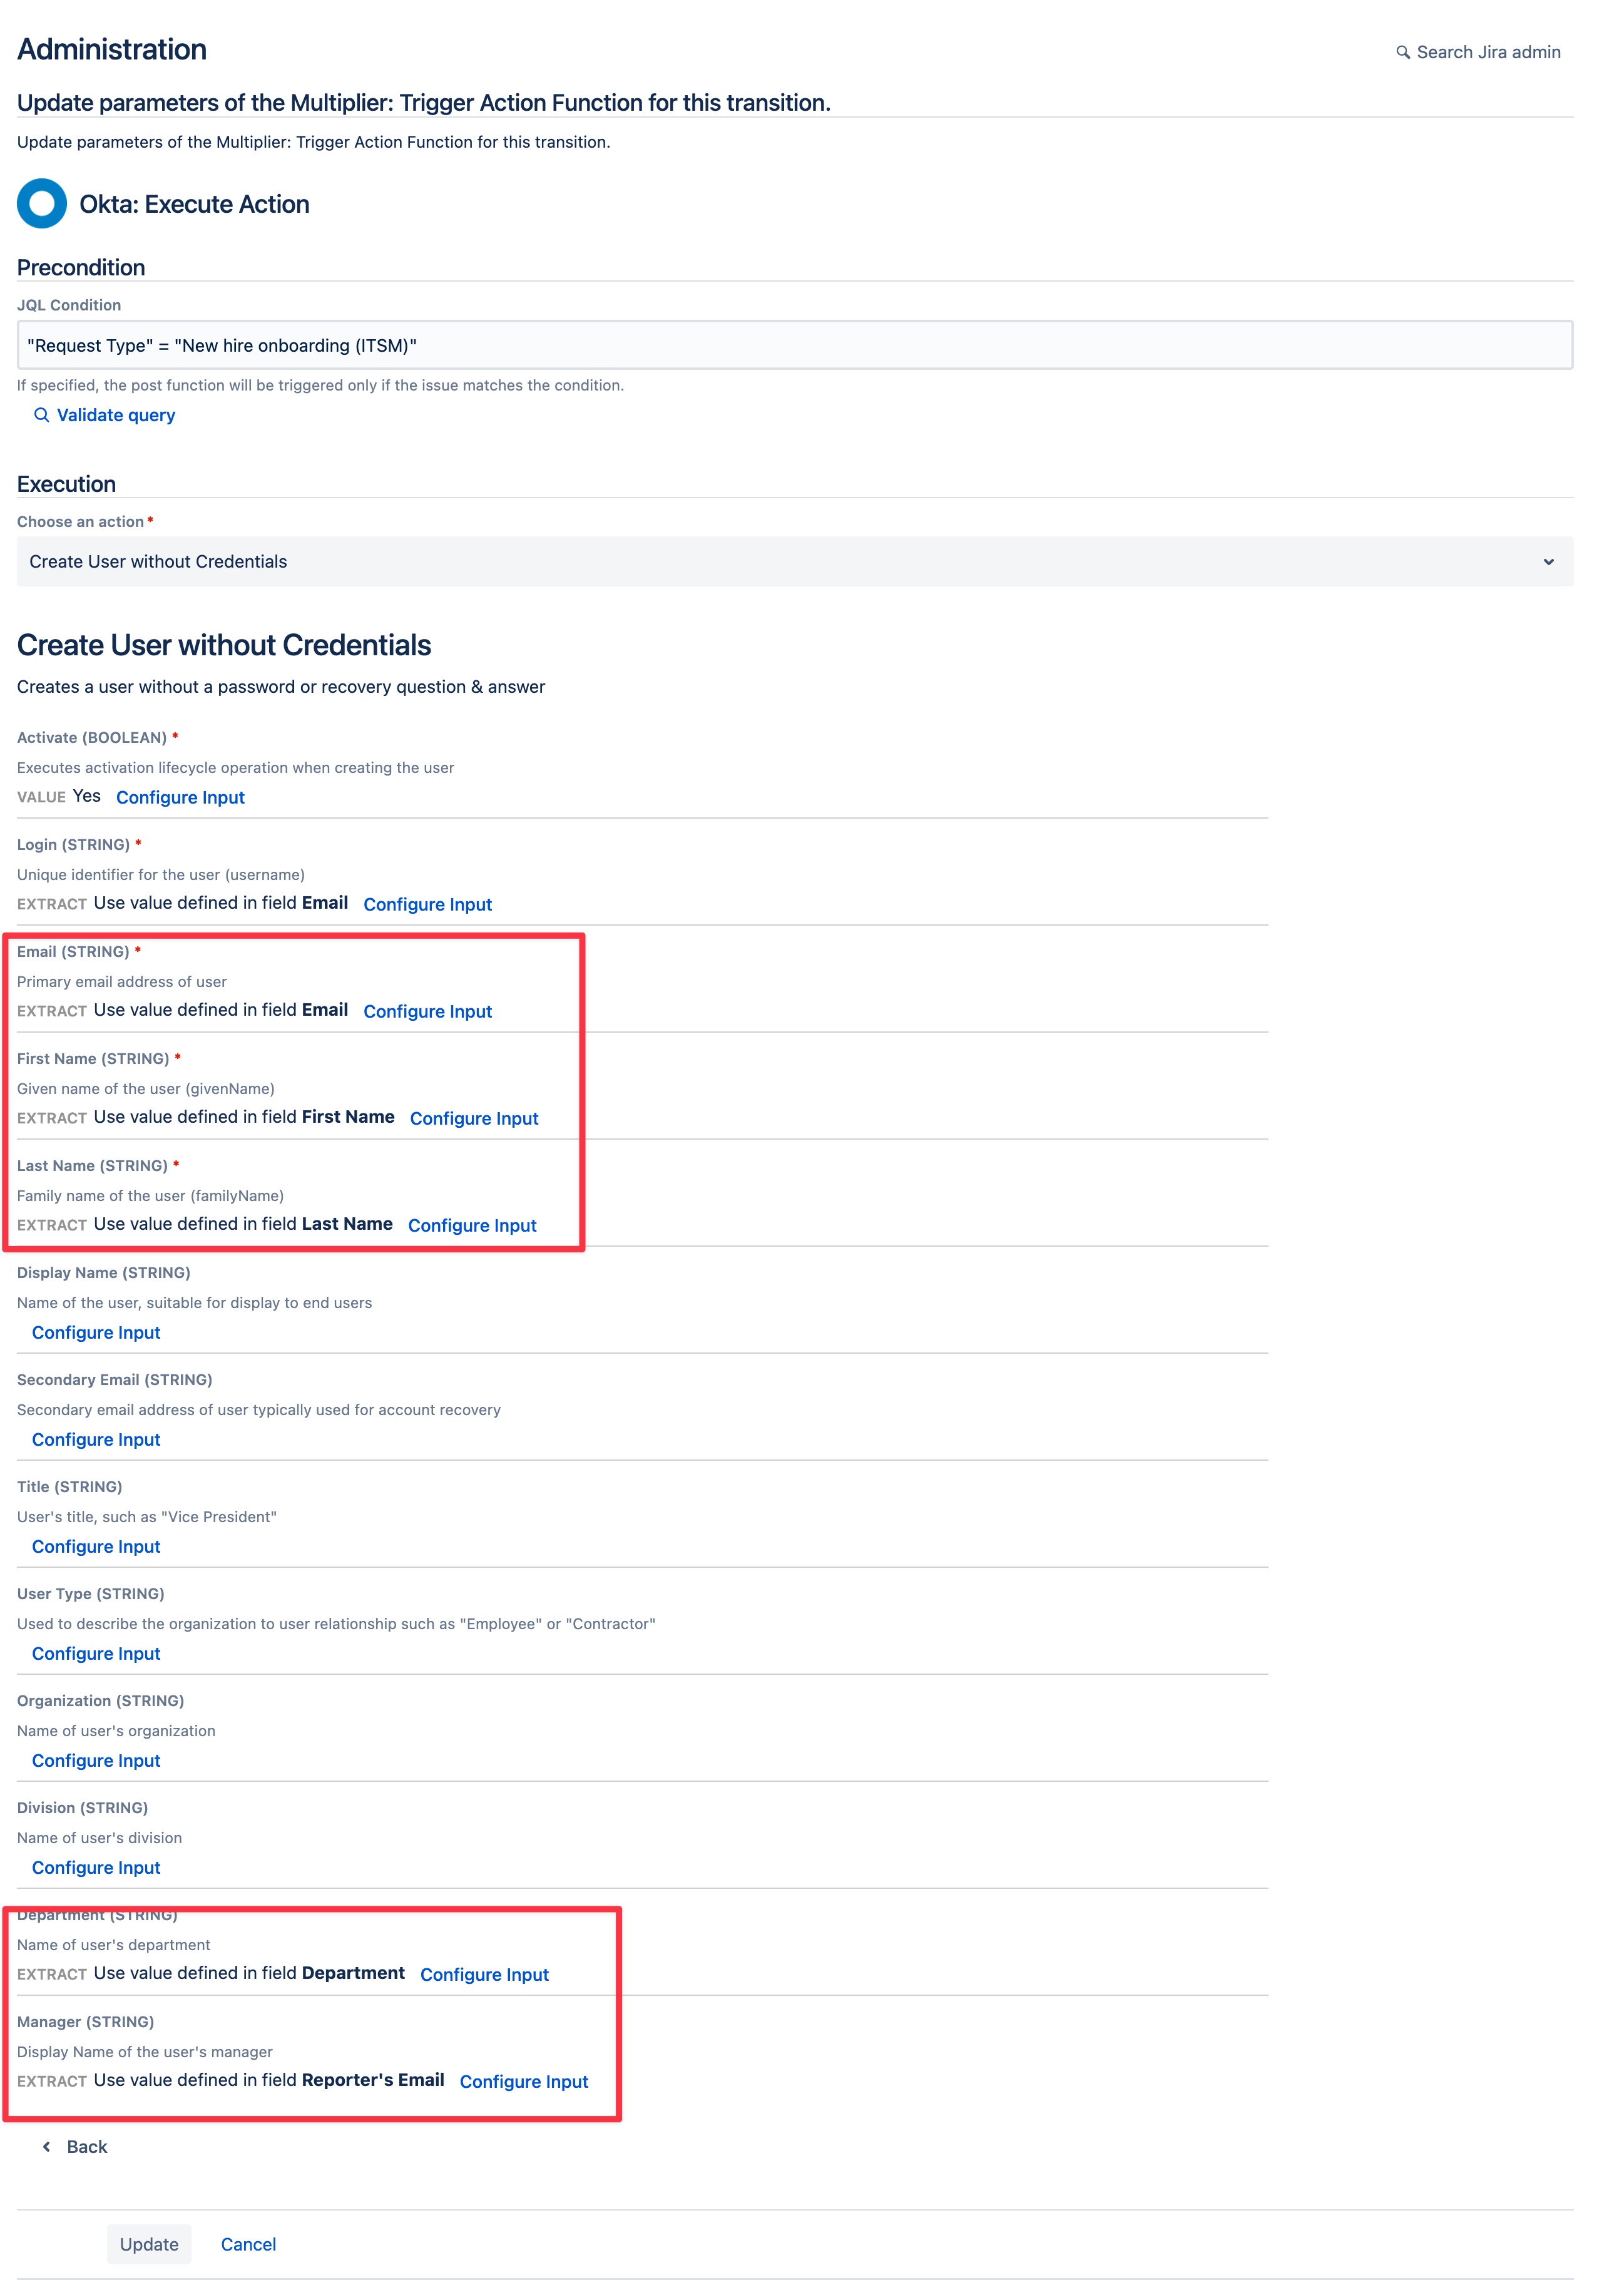The width and height of the screenshot is (1624, 2280).
Task: Click the Okta logo icon
Action: [x=42, y=204]
